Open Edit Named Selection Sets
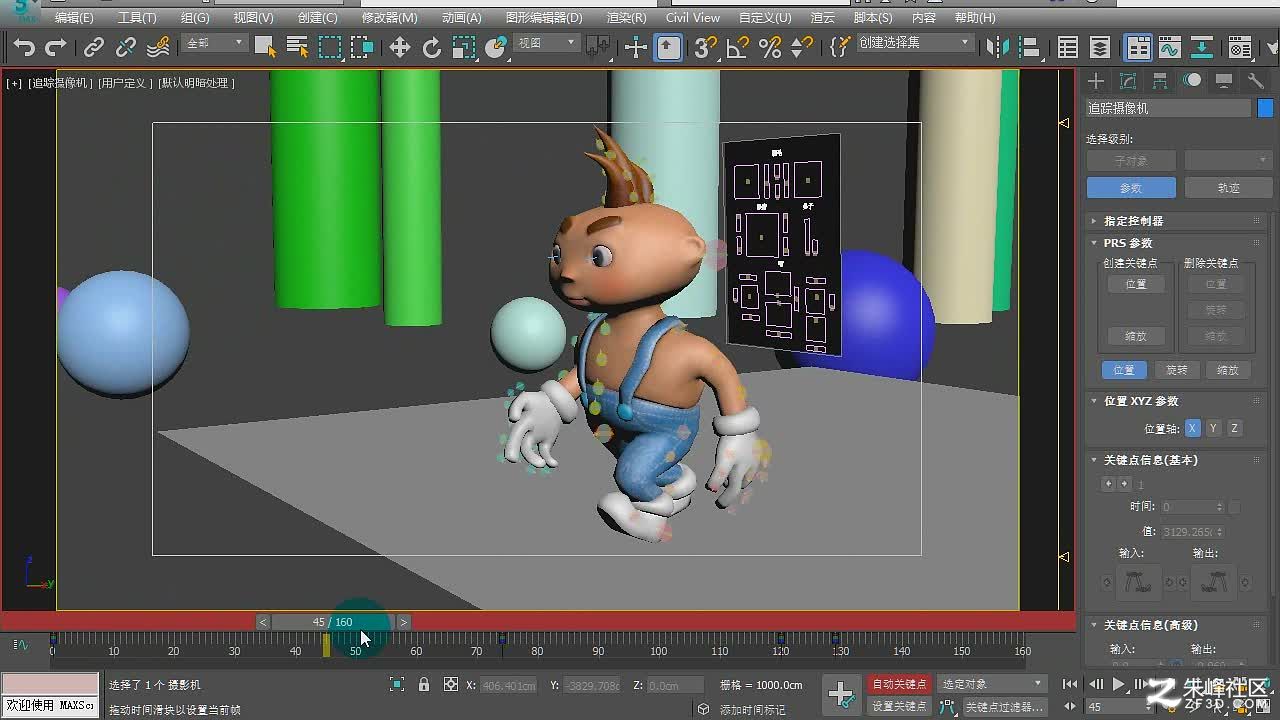1280x720 pixels. point(840,47)
